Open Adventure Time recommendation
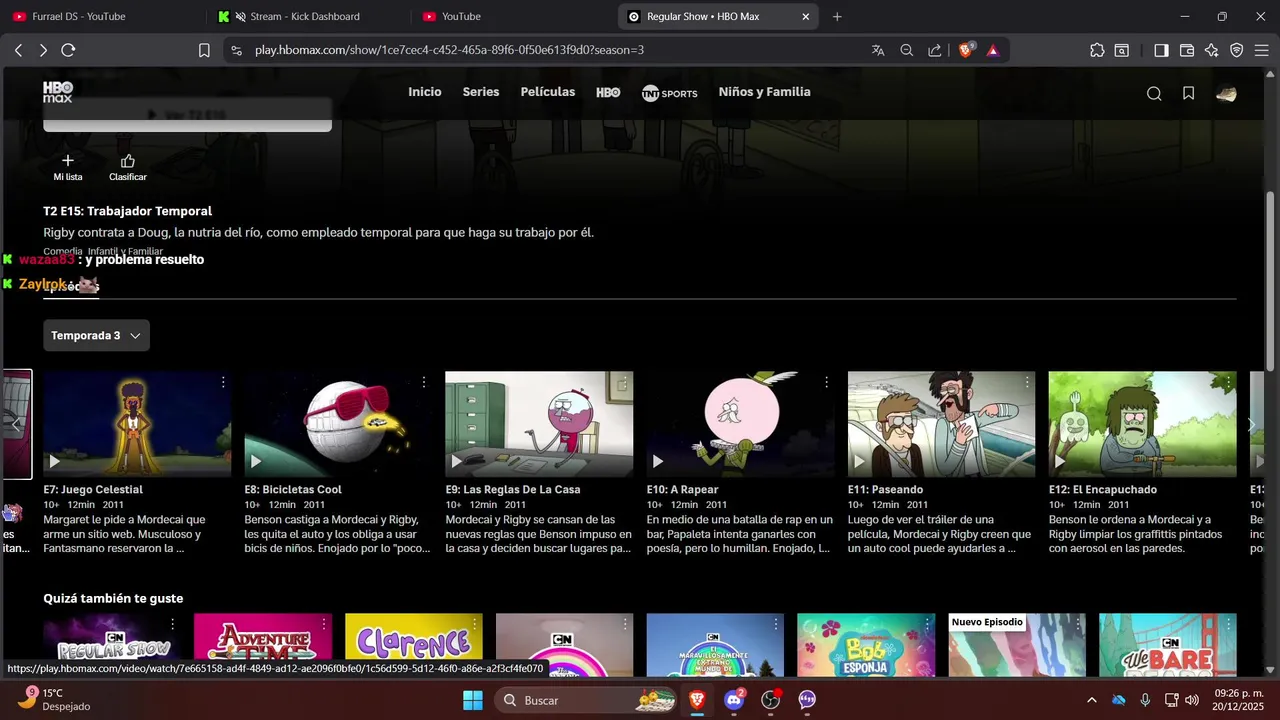Image resolution: width=1280 pixels, height=720 pixels. [263, 645]
